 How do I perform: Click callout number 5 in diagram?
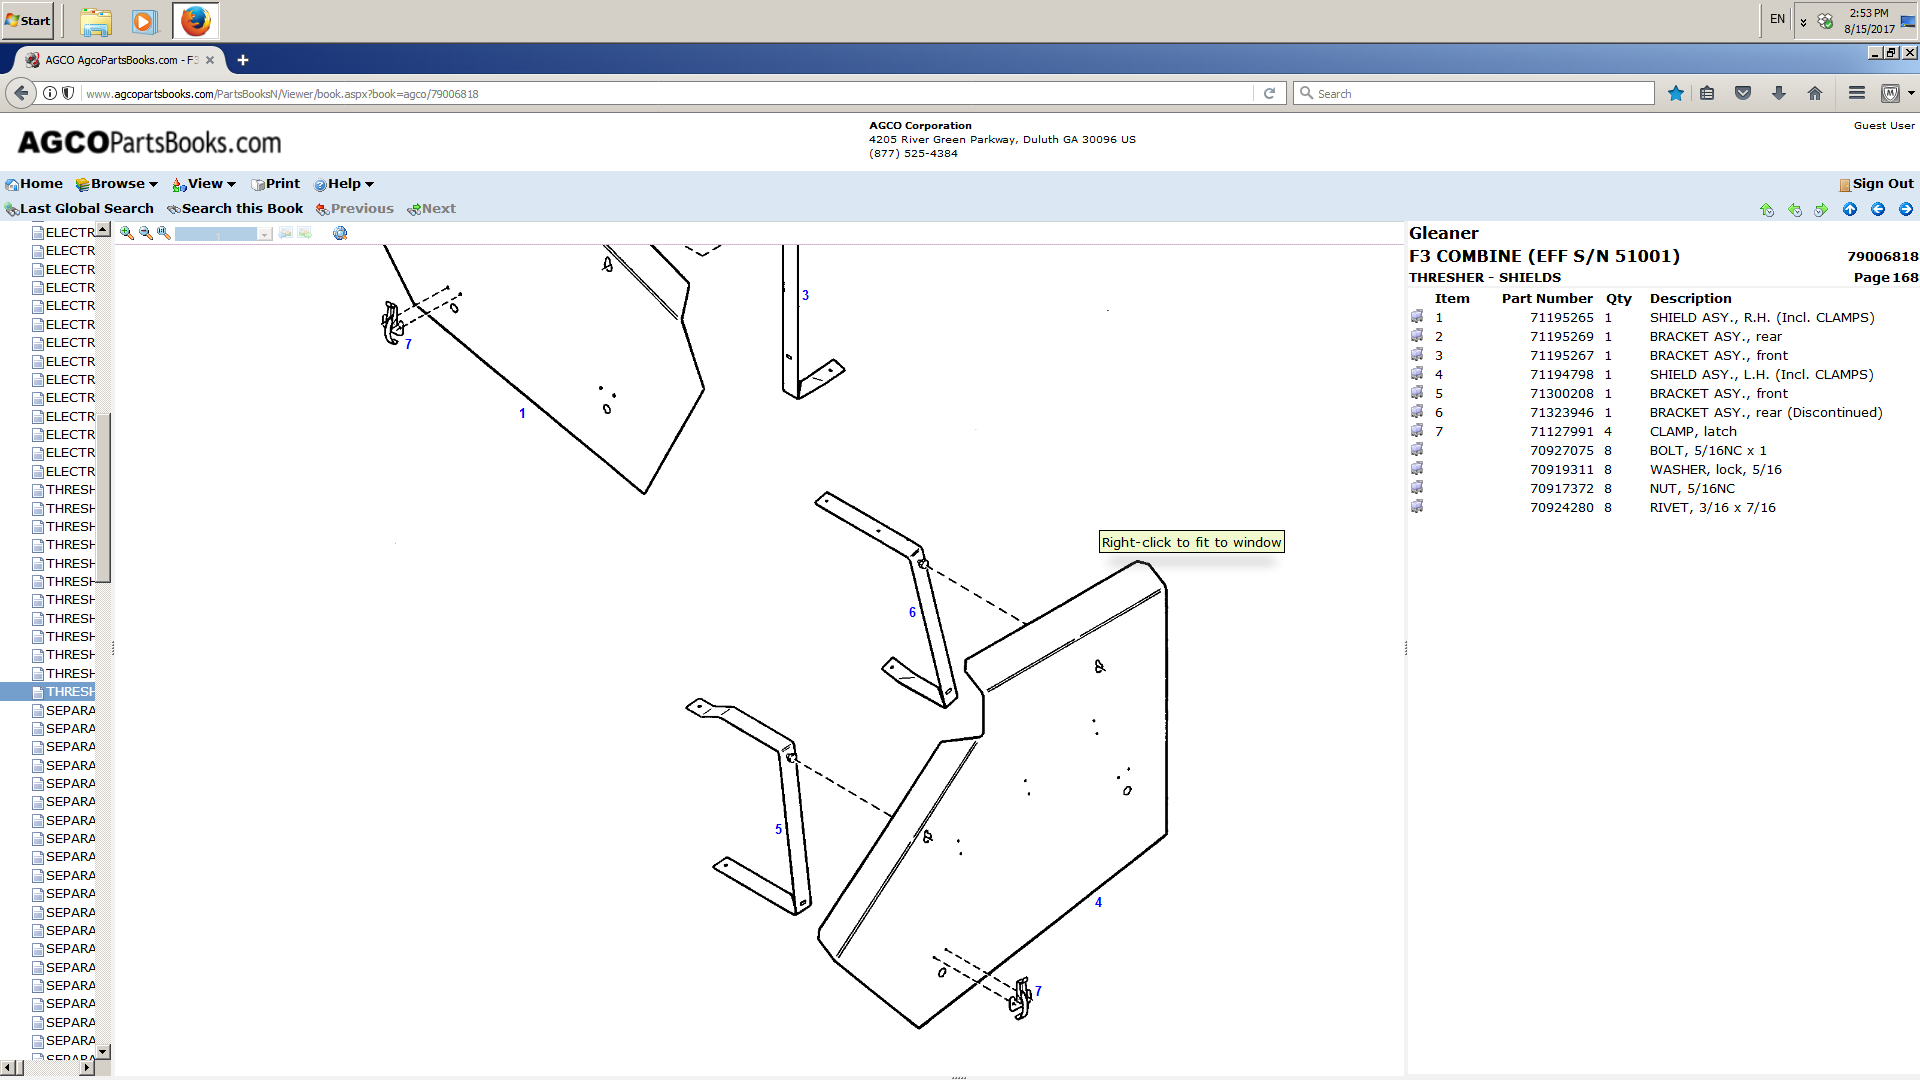pyautogui.click(x=778, y=829)
